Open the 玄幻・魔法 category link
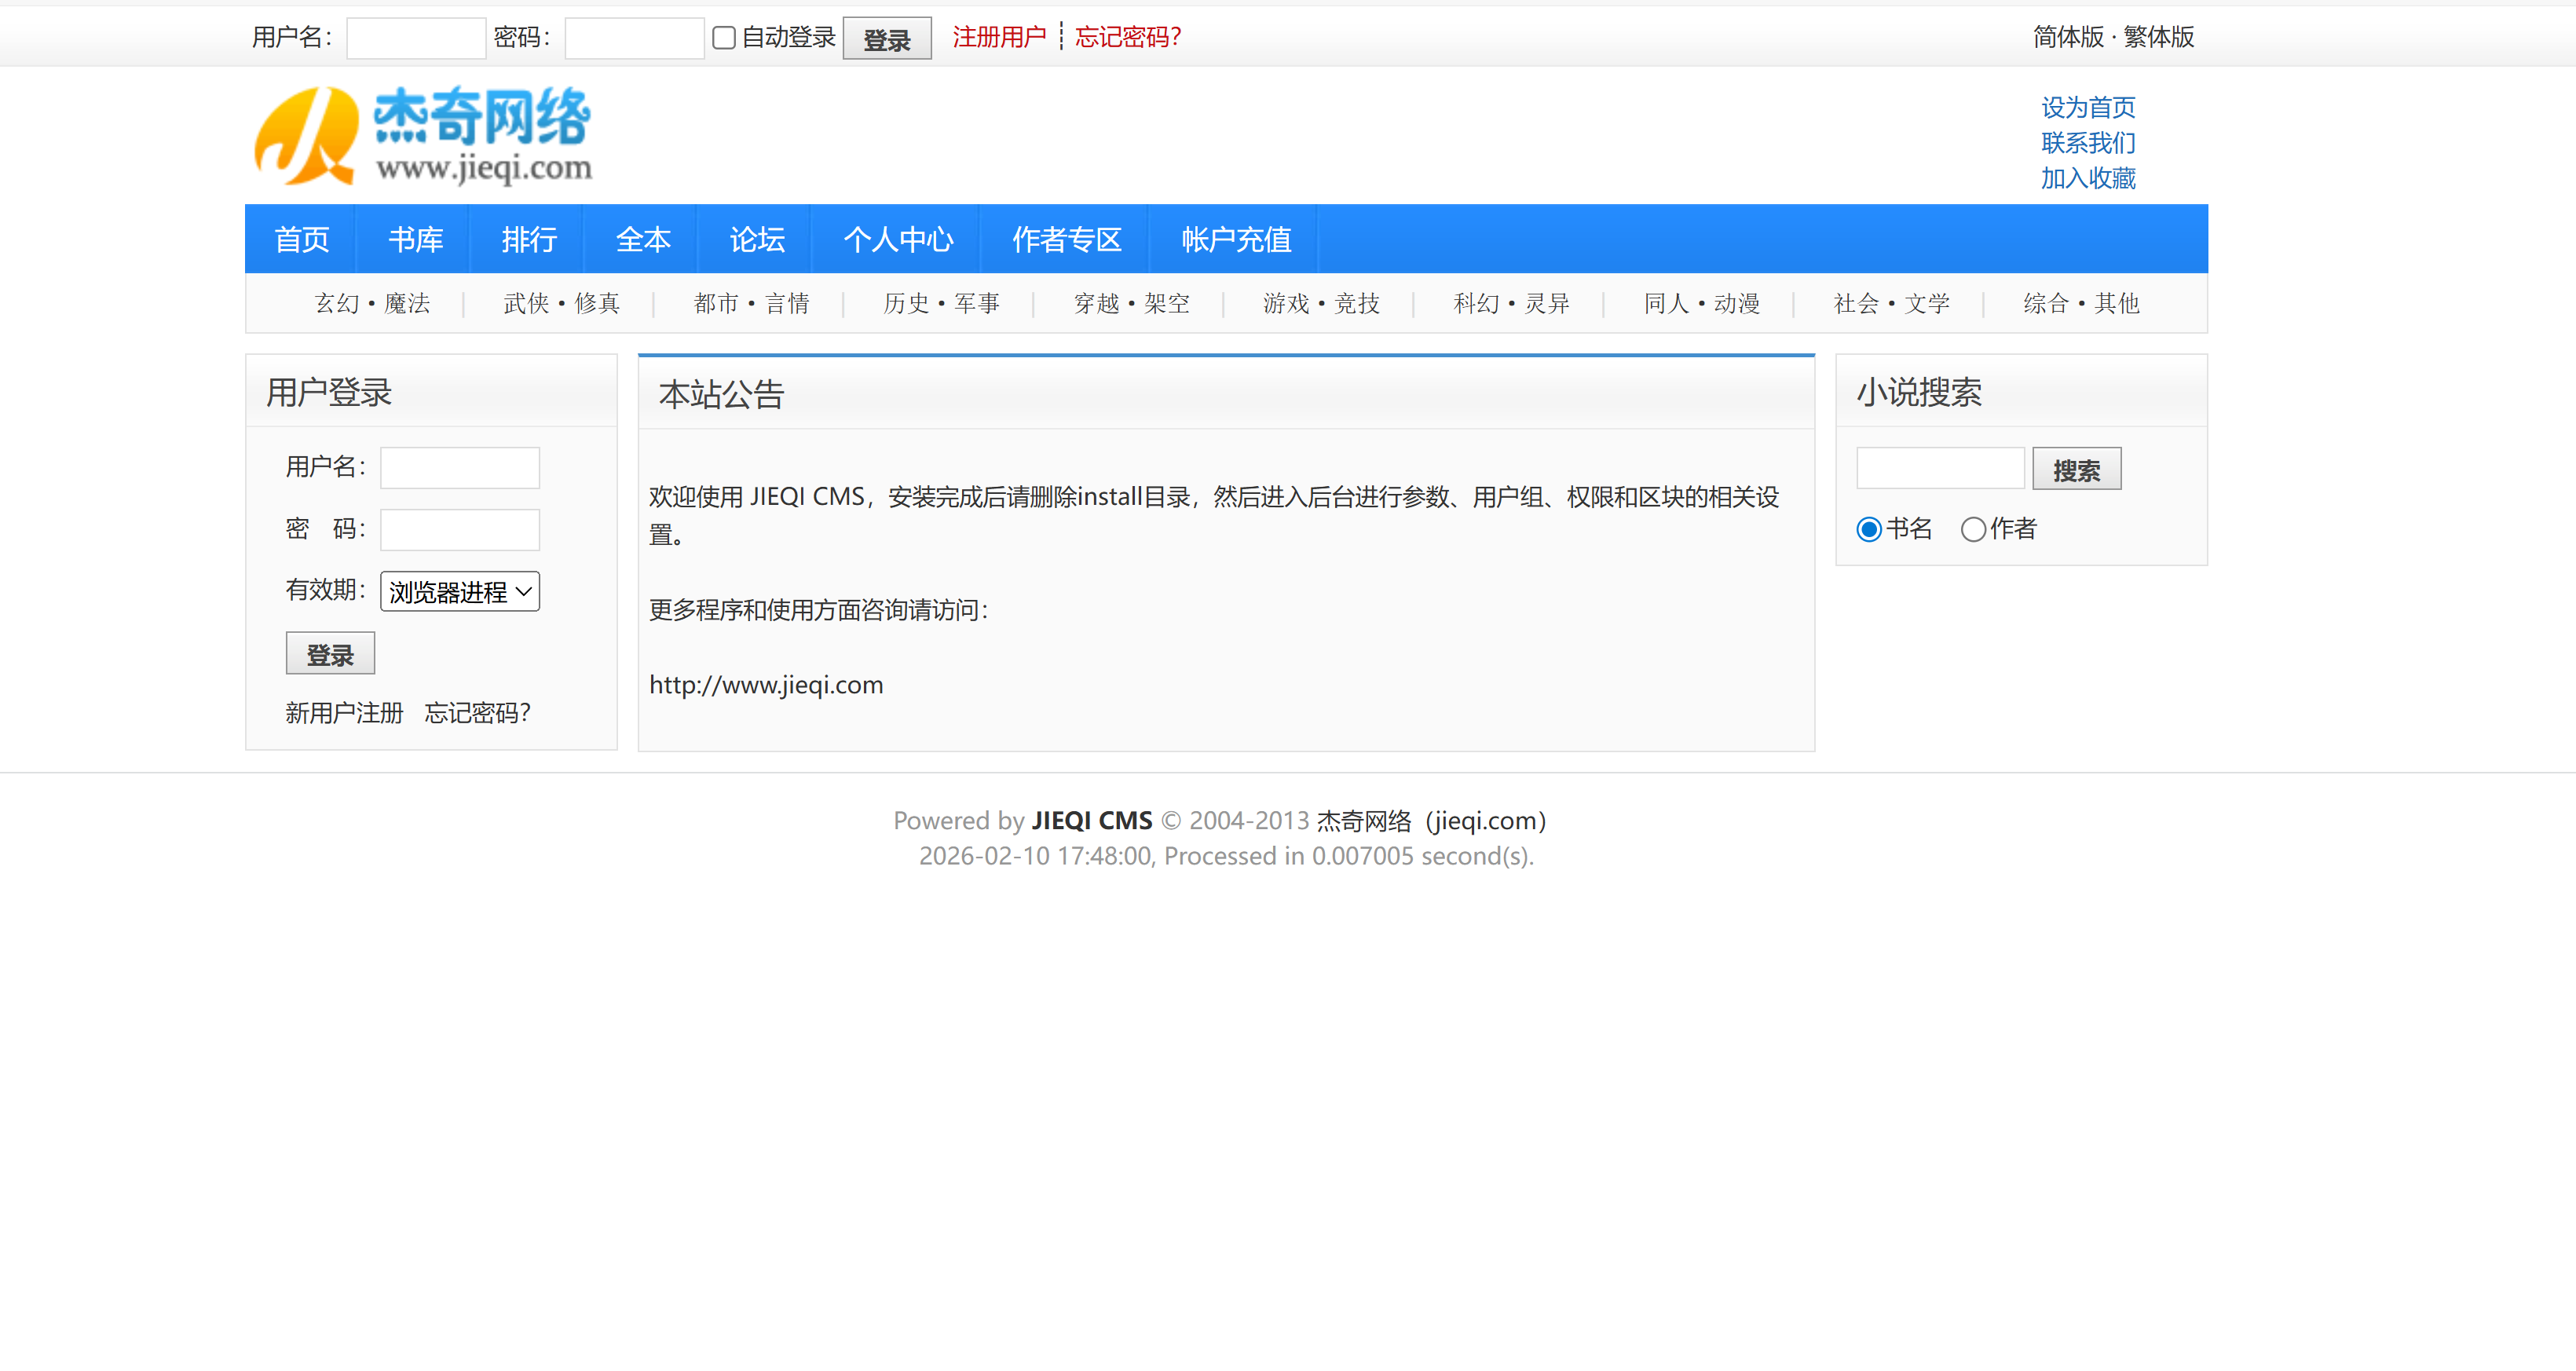The width and height of the screenshot is (2576, 1371). [372, 304]
